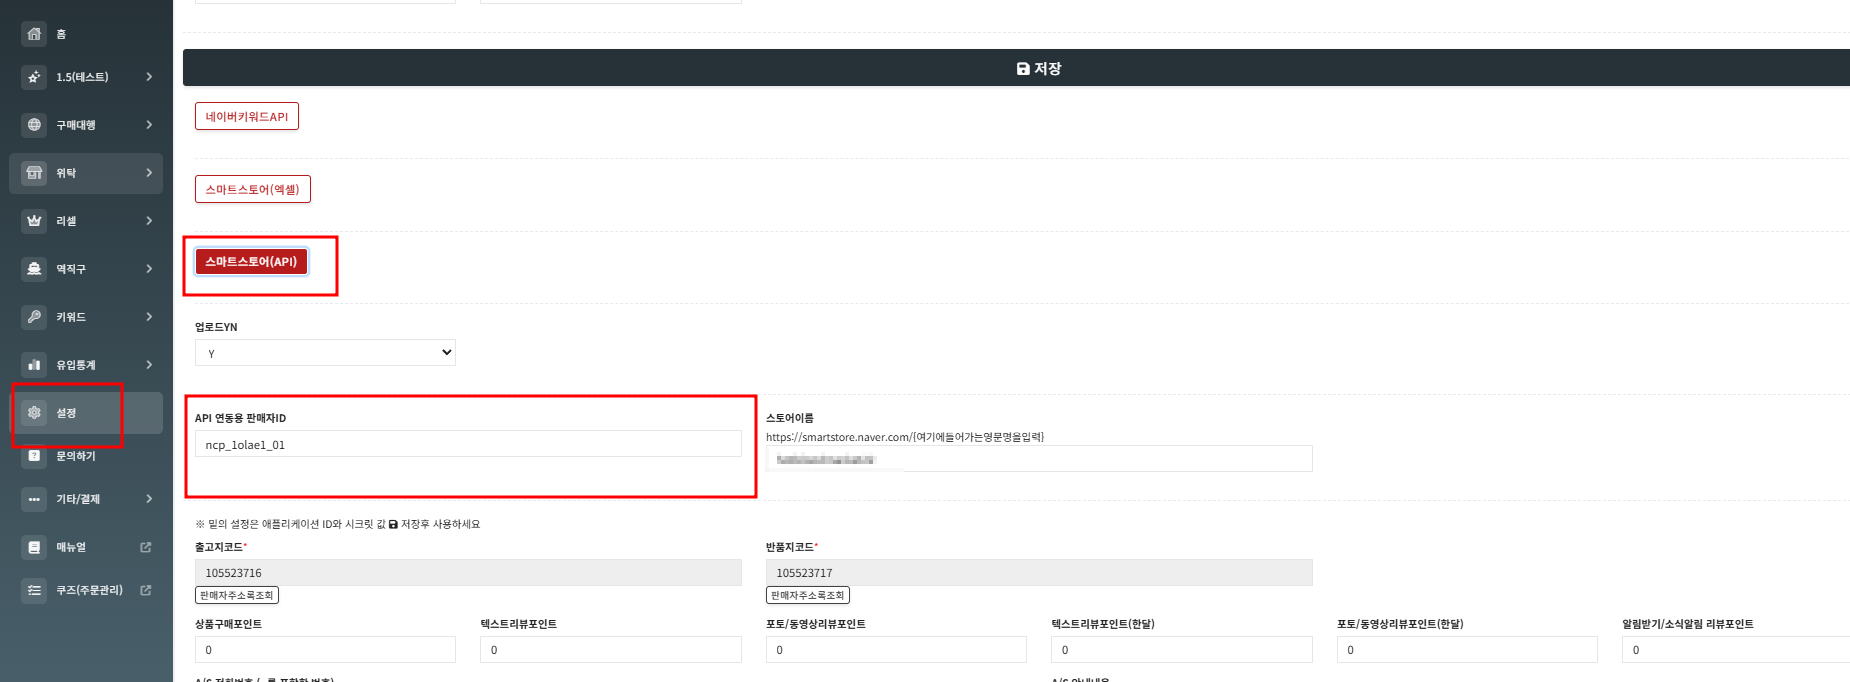This screenshot has height=682, width=1850.
Task: Click the book icon for 매뉴얼
Action: pyautogui.click(x=34, y=547)
